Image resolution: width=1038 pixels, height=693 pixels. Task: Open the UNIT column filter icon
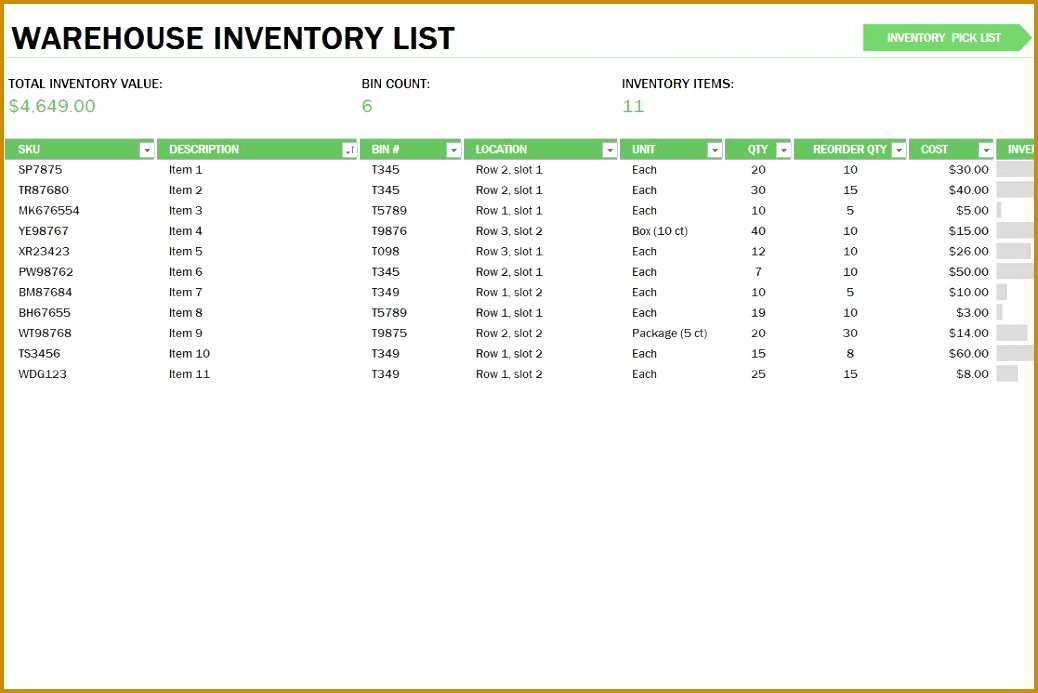pos(713,149)
